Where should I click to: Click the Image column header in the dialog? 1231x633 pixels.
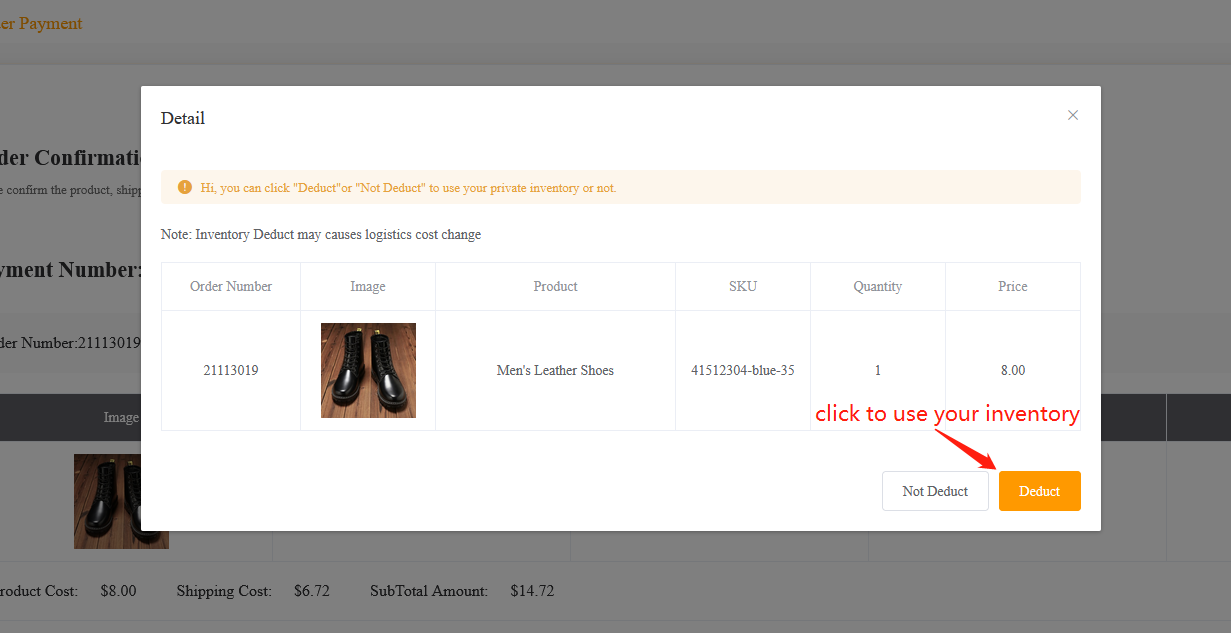(x=367, y=286)
